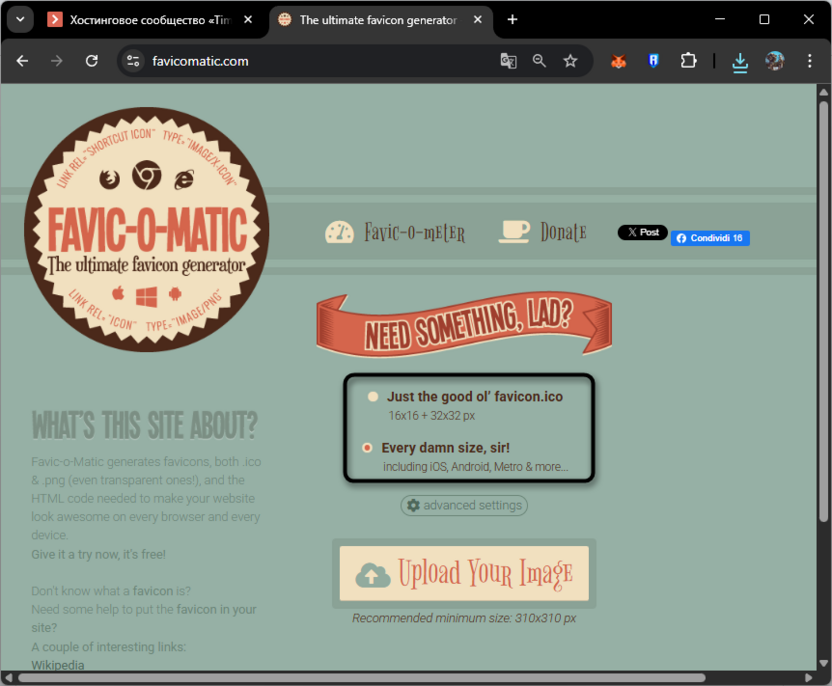Open the Extensions puzzle menu

point(688,61)
